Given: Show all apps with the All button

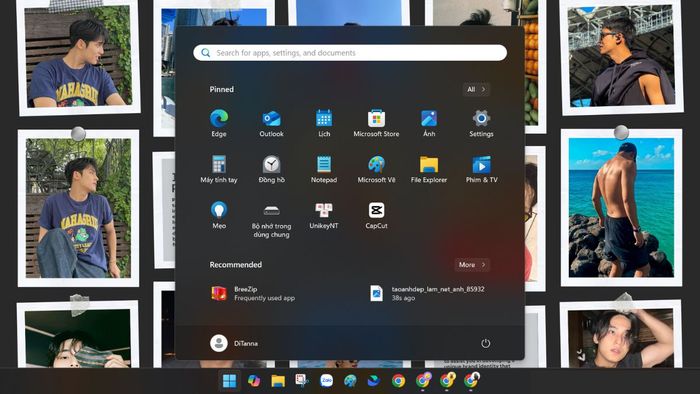Looking at the screenshot, I should click(x=476, y=89).
